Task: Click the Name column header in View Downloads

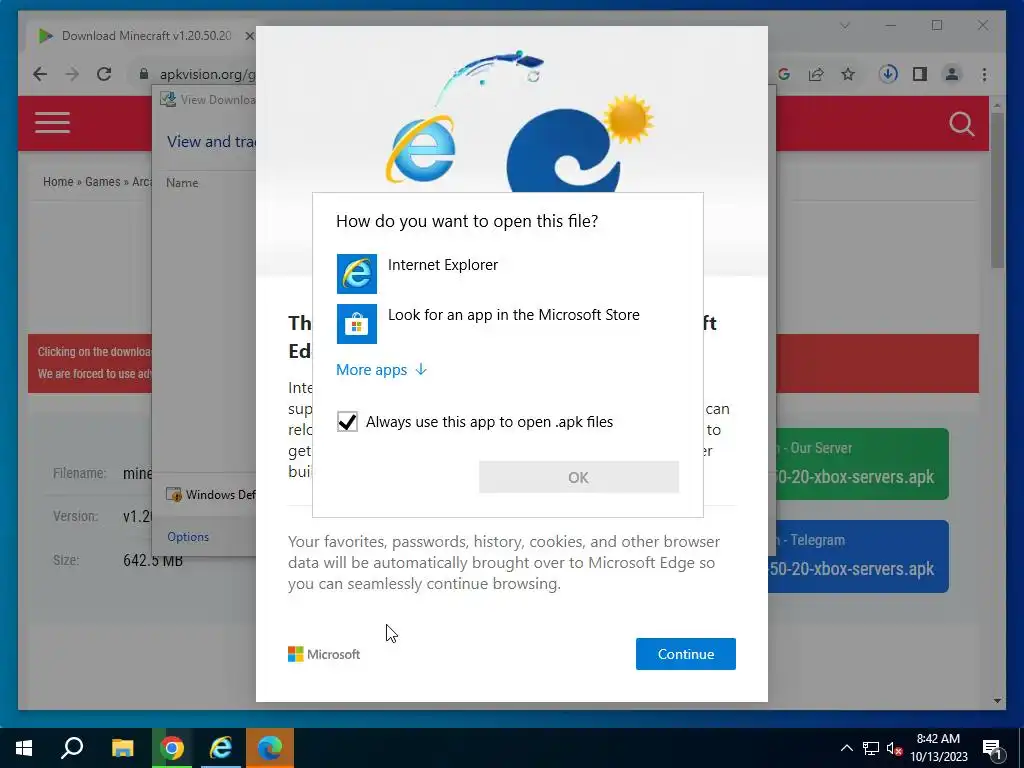Action: pos(182,183)
